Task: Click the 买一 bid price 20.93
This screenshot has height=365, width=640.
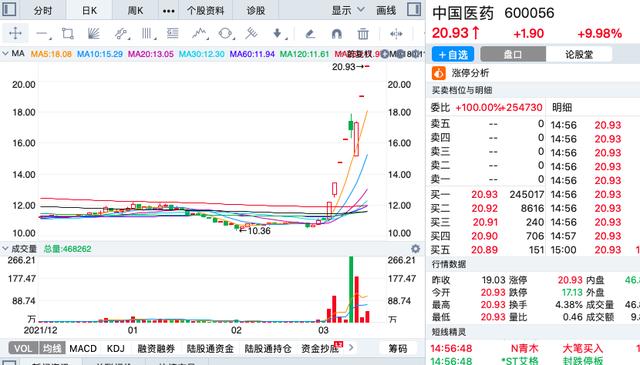Action: 484,194
